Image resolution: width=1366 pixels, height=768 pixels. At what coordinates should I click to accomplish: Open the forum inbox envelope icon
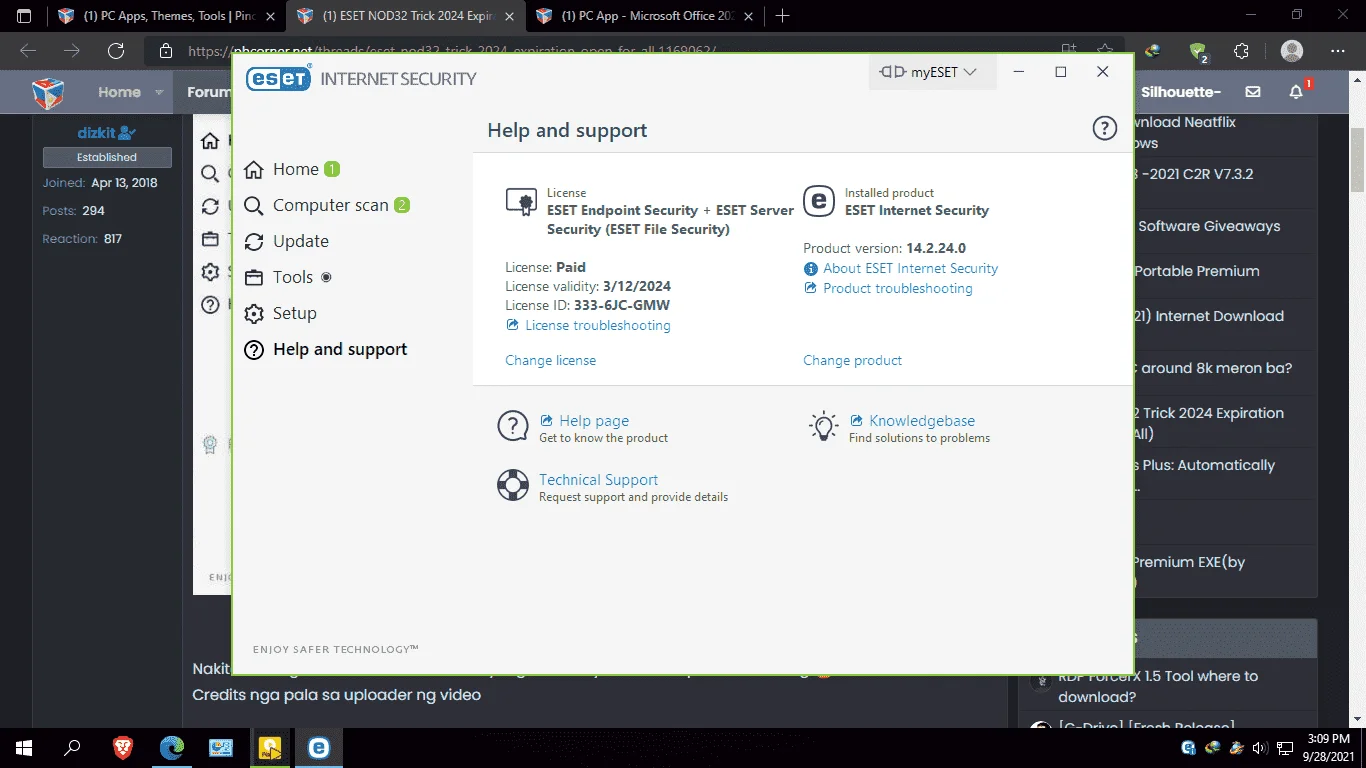point(1253,92)
